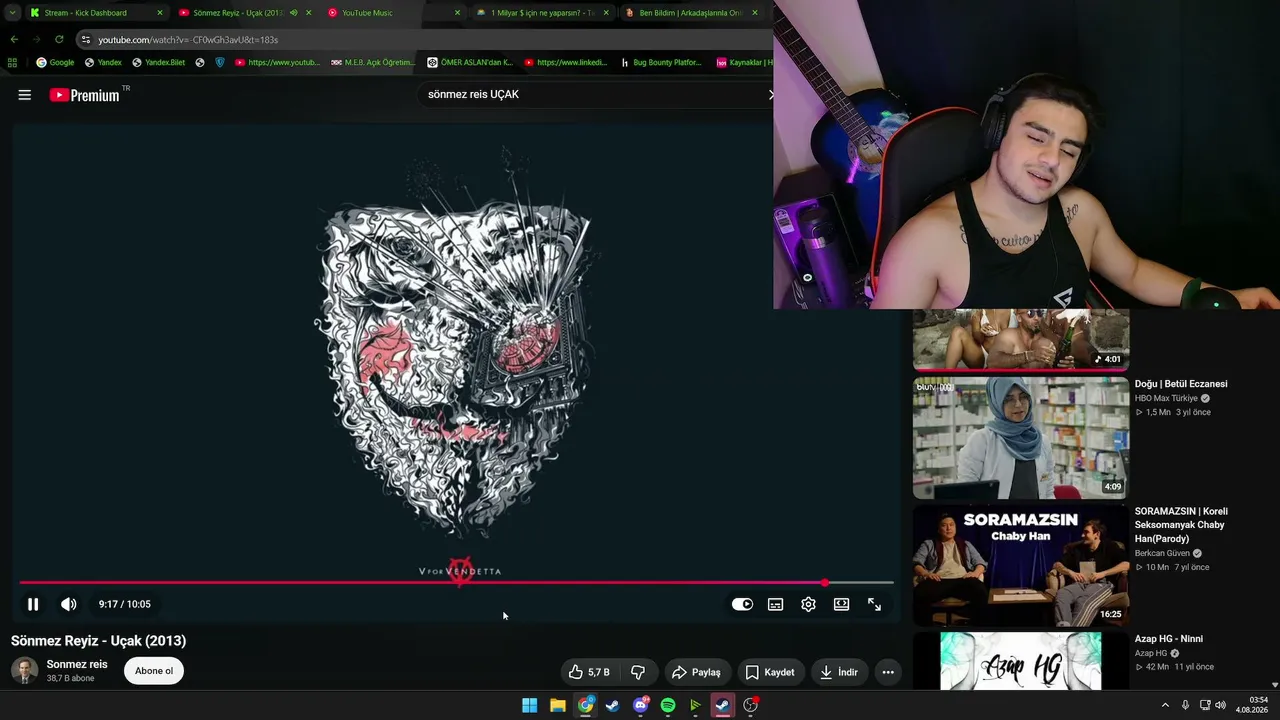The image size is (1280, 720).
Task: Like the video with 5,7 B likes
Action: coord(588,672)
